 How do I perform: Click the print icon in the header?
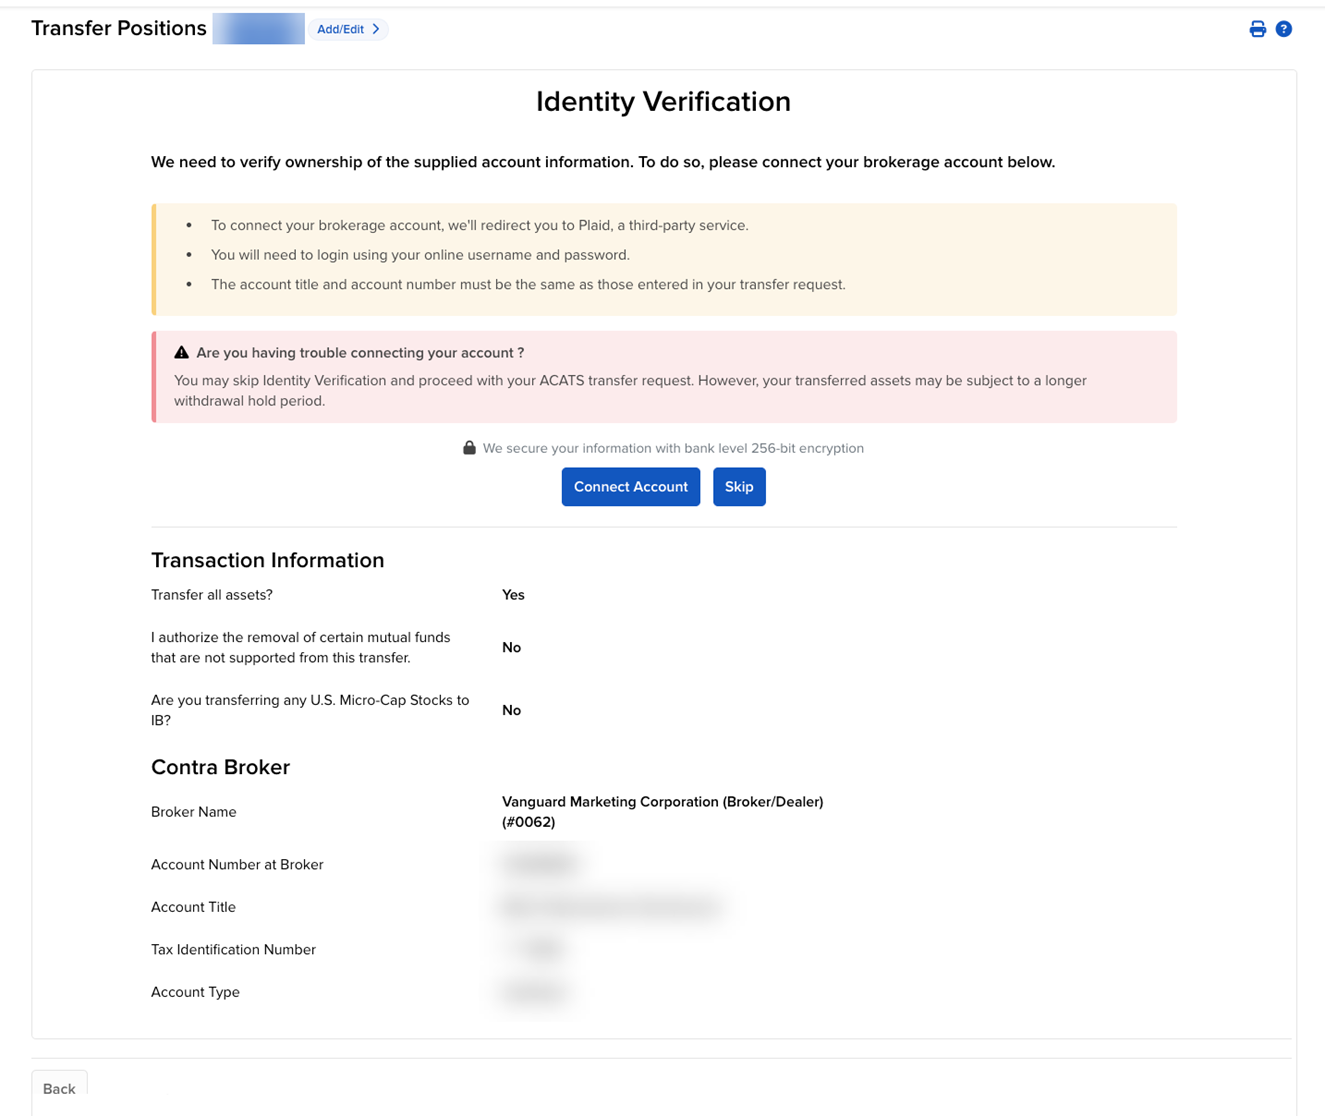(1257, 28)
